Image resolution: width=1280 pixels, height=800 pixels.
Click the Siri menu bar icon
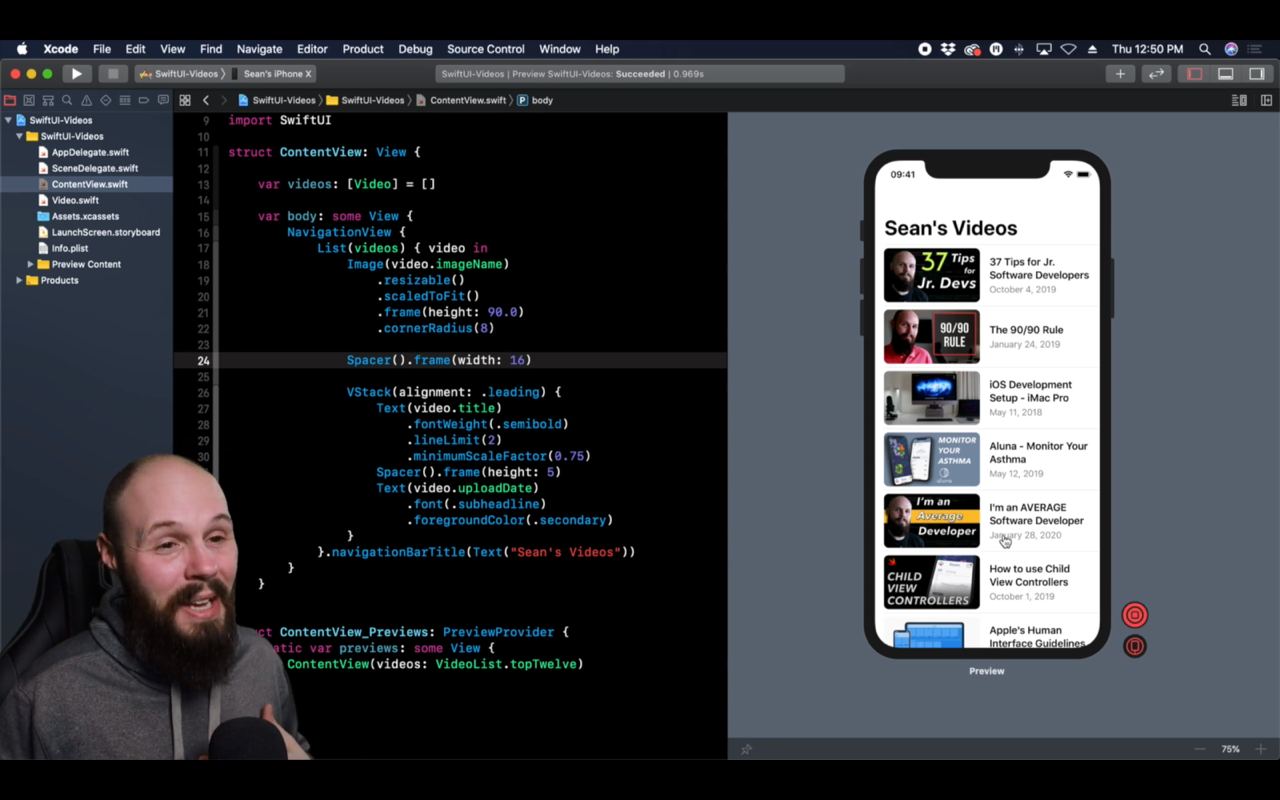[x=1231, y=49]
